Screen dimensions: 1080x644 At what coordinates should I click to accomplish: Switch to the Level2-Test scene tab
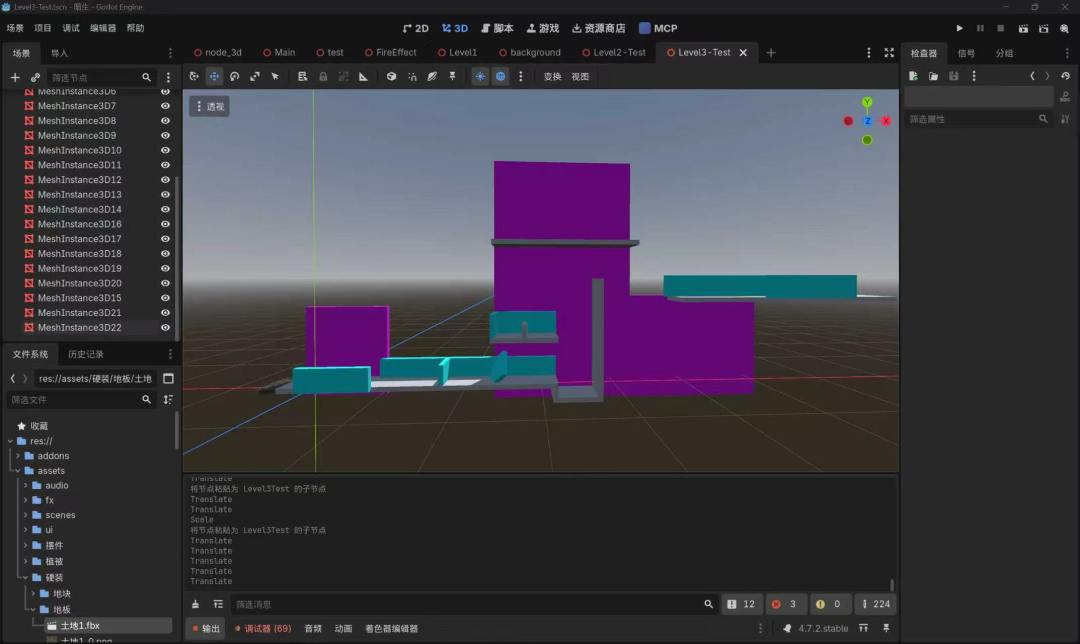[x=614, y=52]
